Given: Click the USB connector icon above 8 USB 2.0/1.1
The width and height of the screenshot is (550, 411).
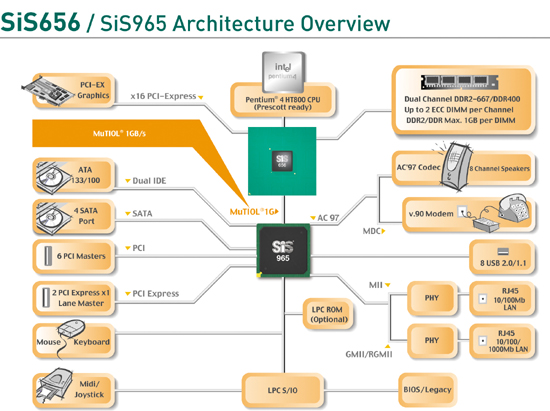Looking at the screenshot, I should (503, 251).
